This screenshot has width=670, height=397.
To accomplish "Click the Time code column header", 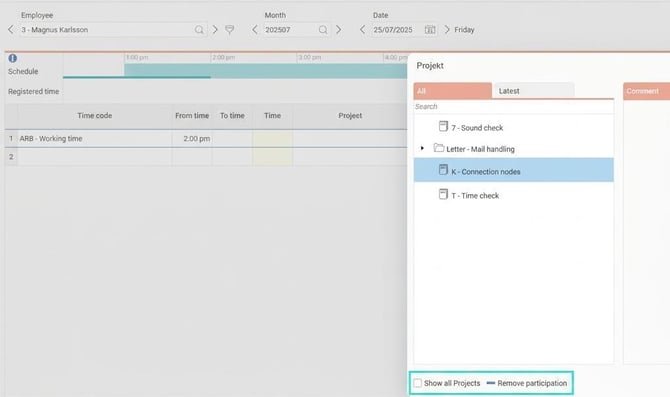I will [x=94, y=116].
